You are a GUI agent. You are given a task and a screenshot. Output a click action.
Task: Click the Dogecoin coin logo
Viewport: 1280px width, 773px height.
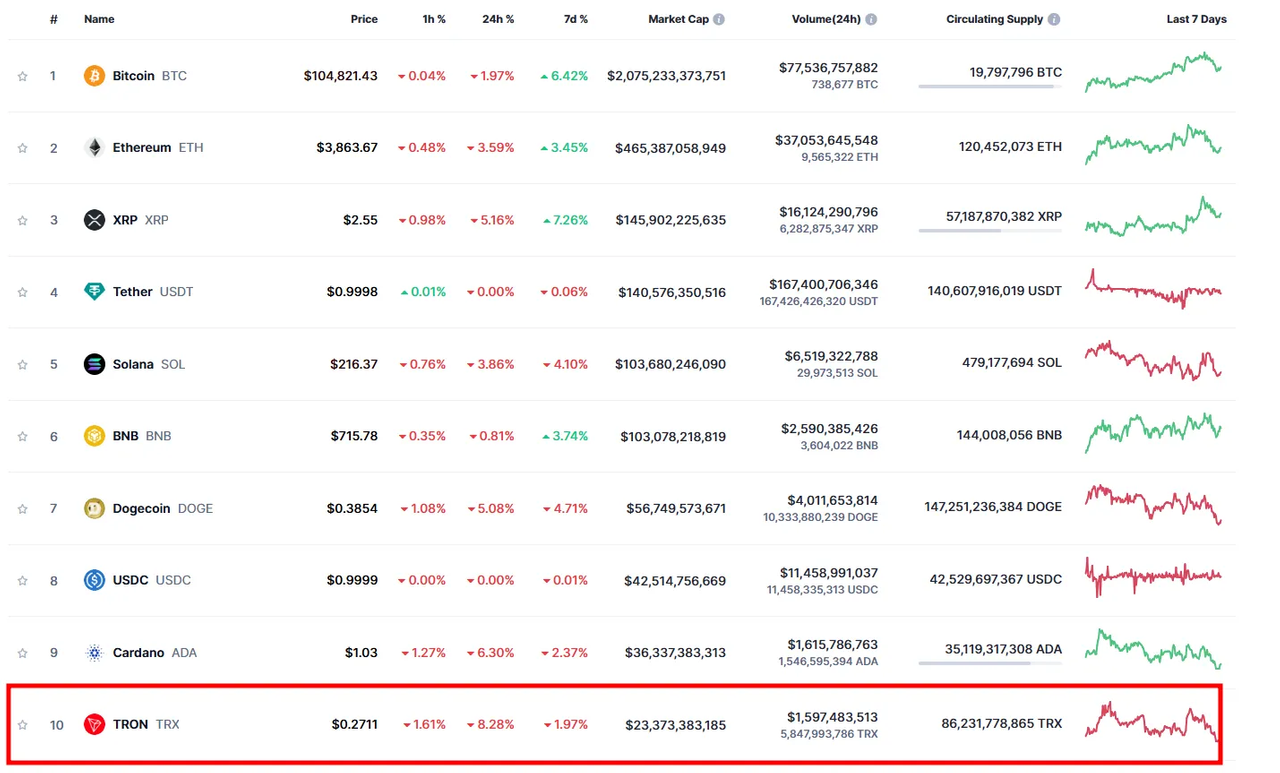pos(94,508)
